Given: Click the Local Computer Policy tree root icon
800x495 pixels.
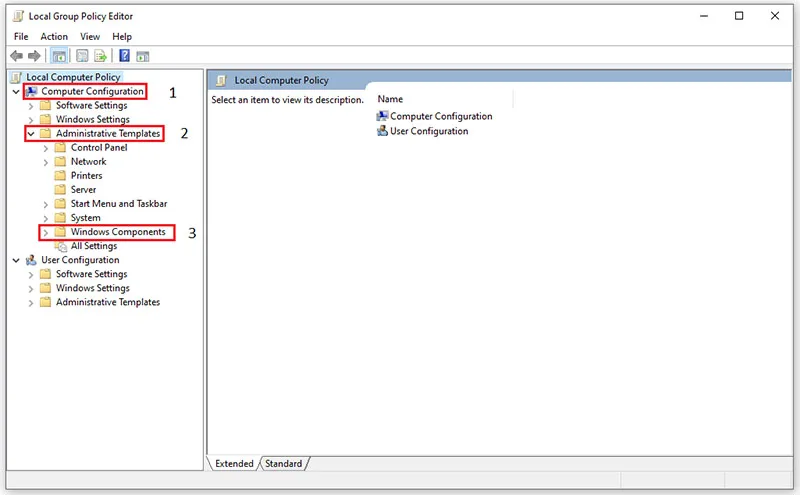Looking at the screenshot, I should click(x=17, y=77).
